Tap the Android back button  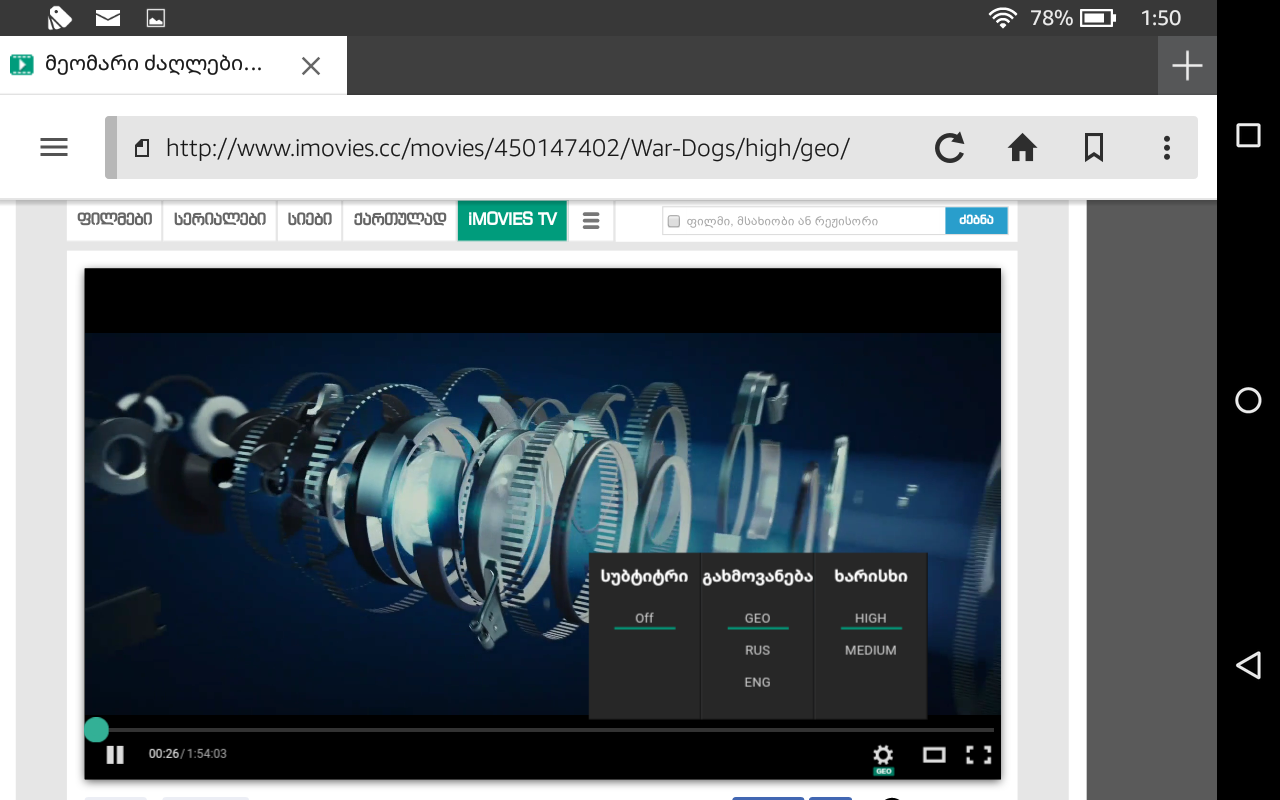coord(1248,665)
